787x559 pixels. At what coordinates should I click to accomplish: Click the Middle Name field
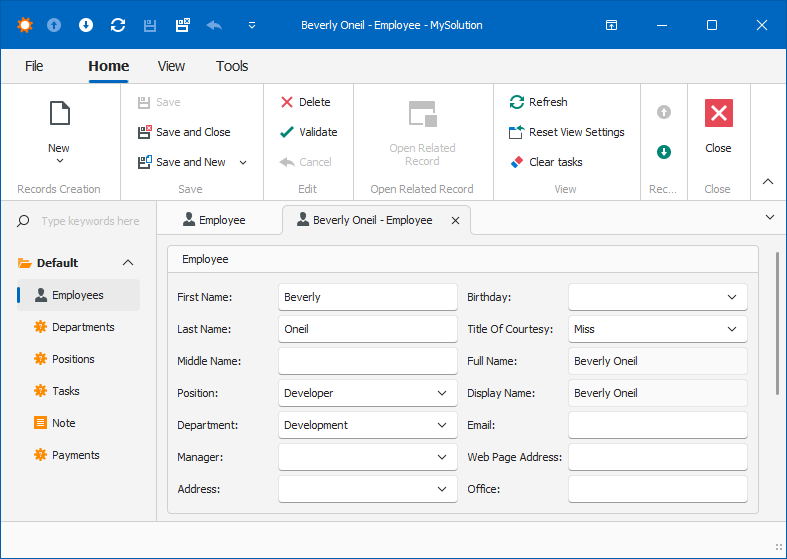tap(368, 361)
